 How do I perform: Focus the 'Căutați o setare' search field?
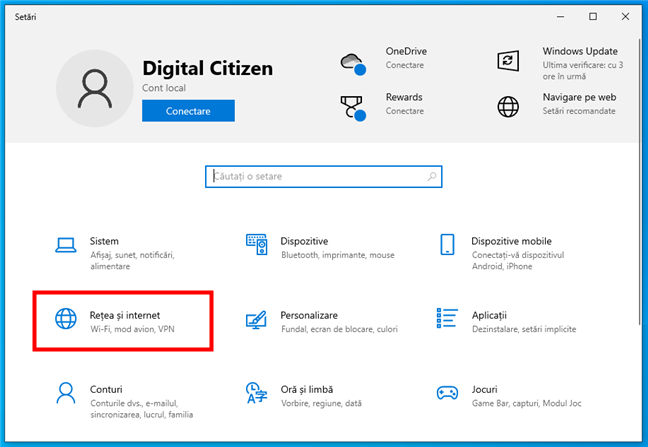315,176
